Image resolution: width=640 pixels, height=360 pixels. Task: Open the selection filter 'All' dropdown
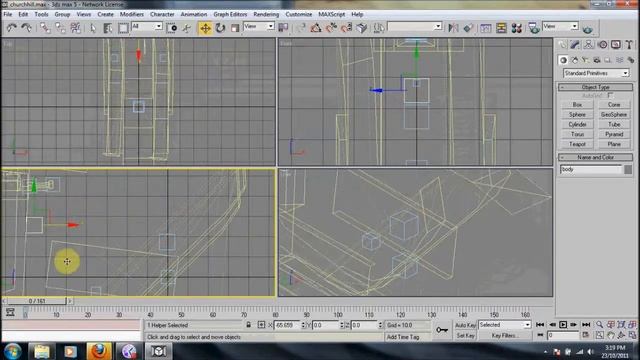147,27
